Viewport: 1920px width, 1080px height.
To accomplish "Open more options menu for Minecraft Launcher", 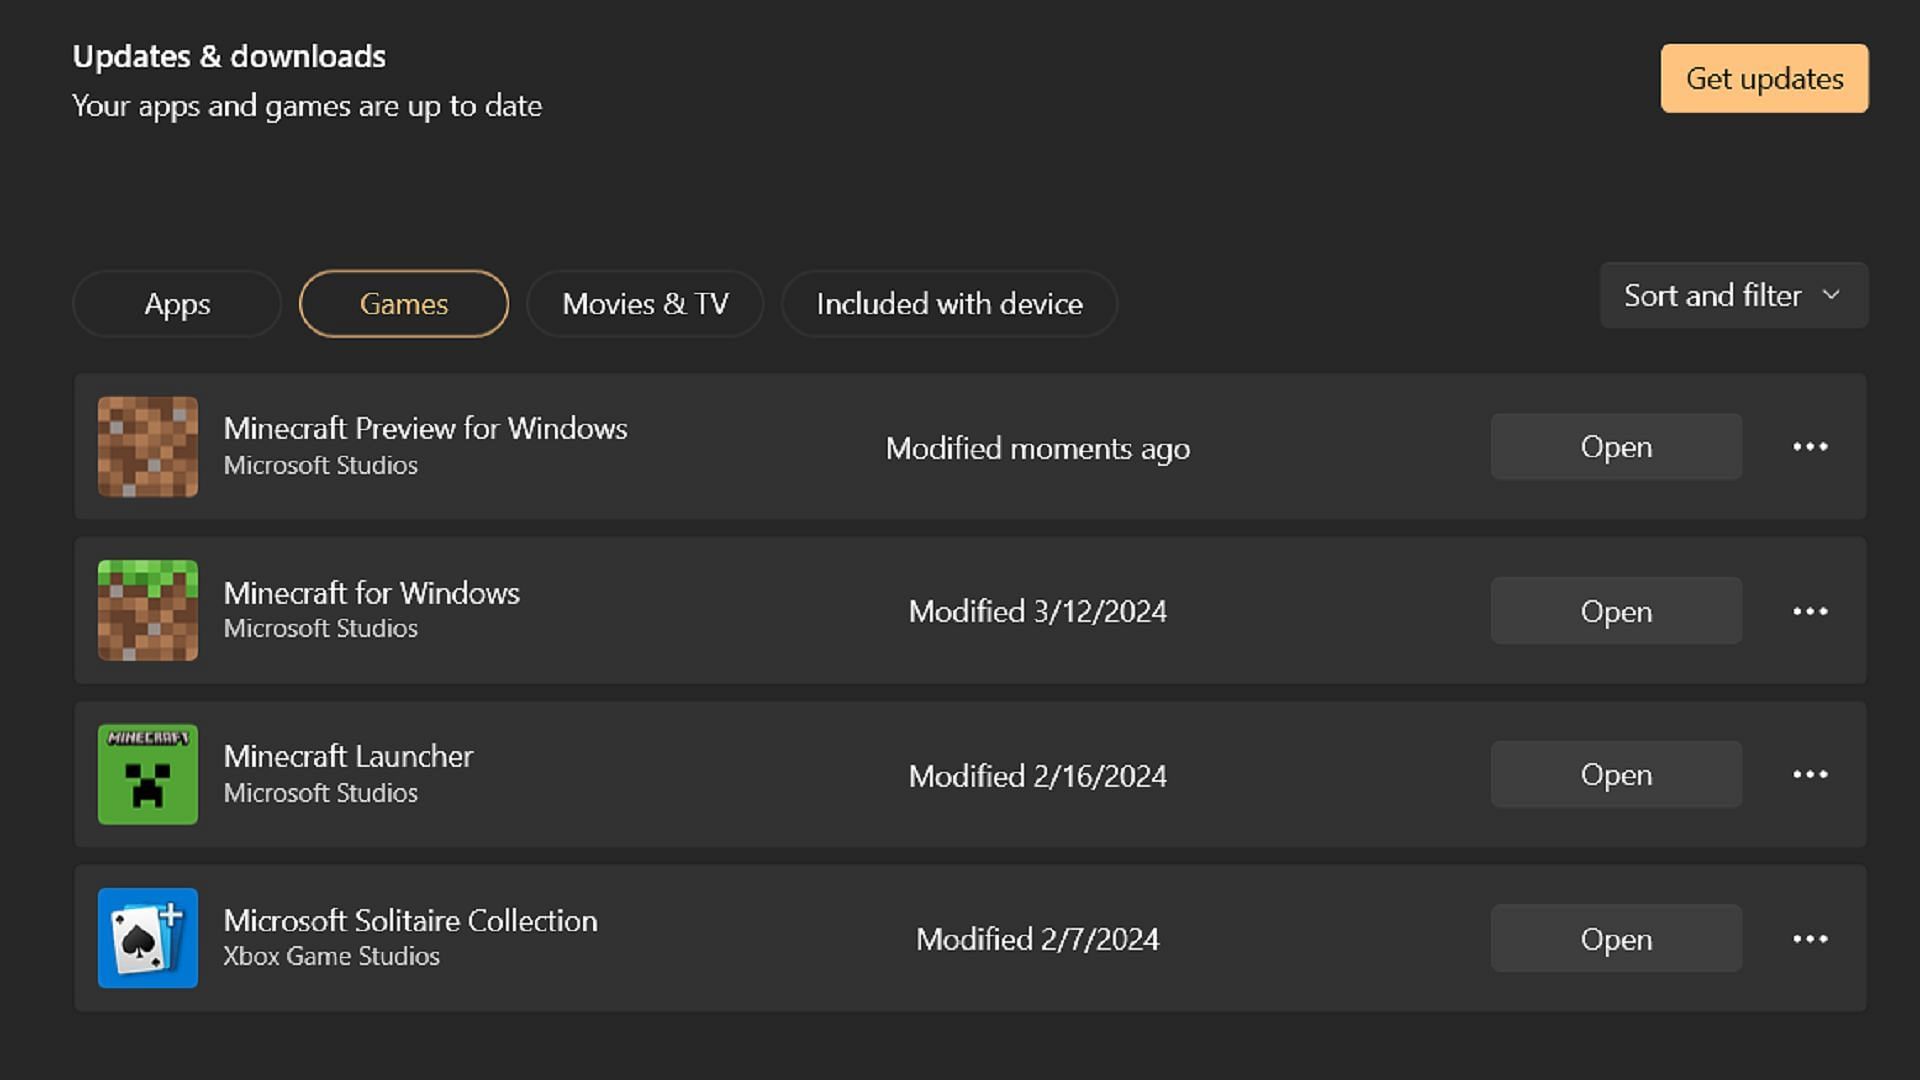I will [1810, 775].
